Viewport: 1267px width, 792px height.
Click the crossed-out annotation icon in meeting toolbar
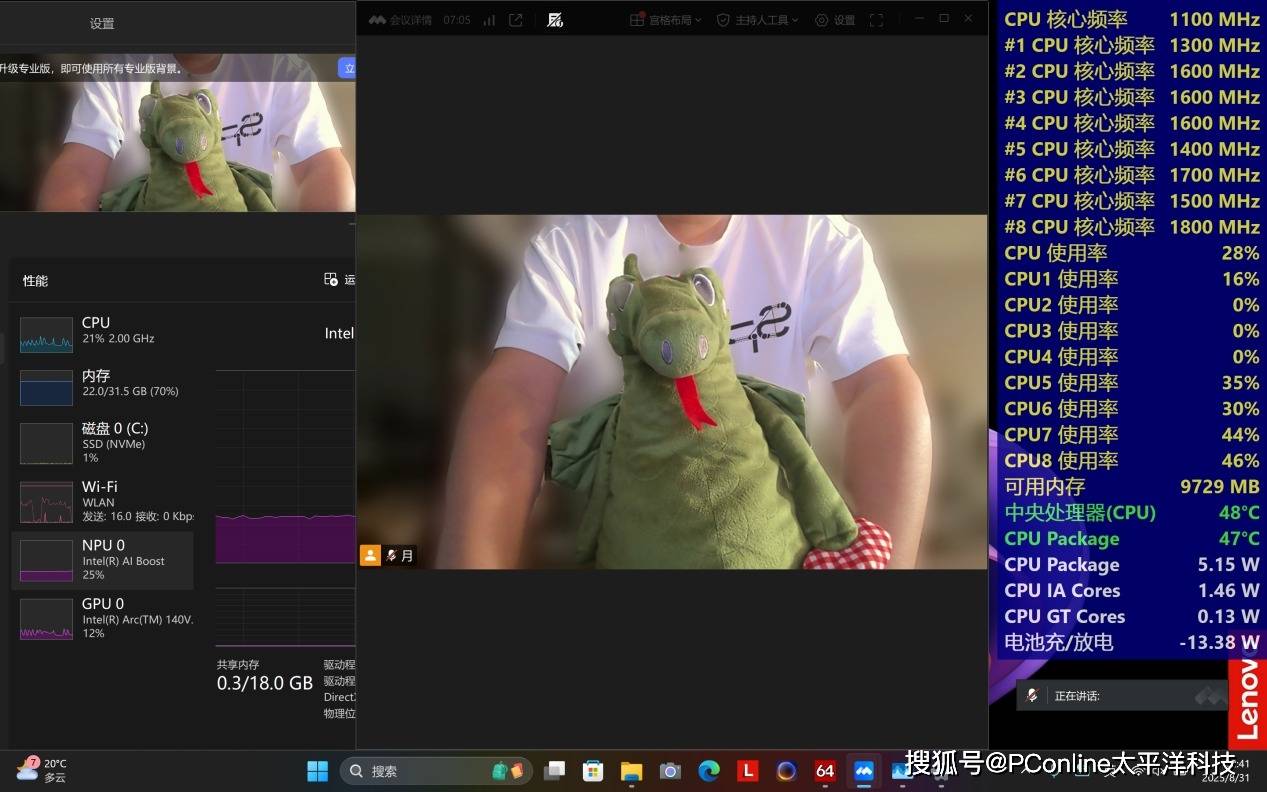tap(555, 20)
